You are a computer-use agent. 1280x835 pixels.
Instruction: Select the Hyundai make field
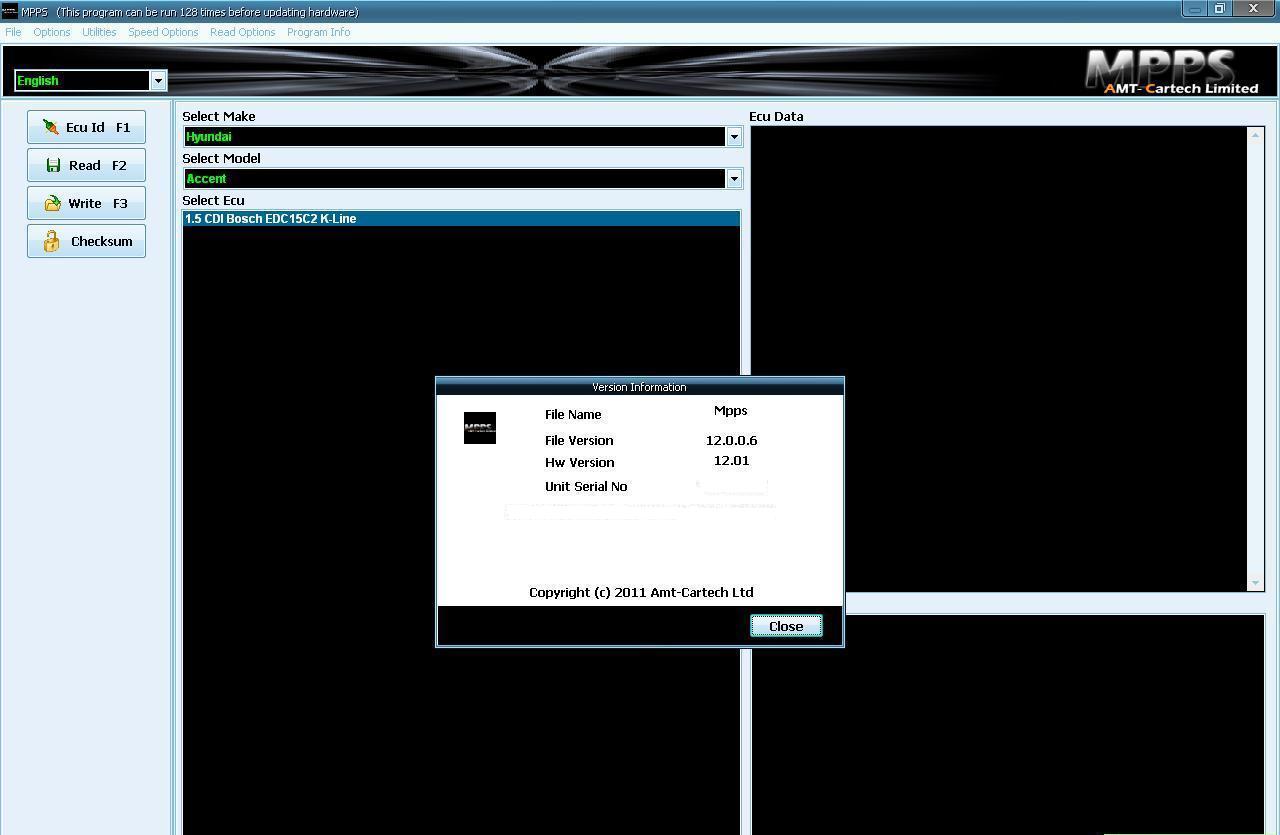point(454,136)
